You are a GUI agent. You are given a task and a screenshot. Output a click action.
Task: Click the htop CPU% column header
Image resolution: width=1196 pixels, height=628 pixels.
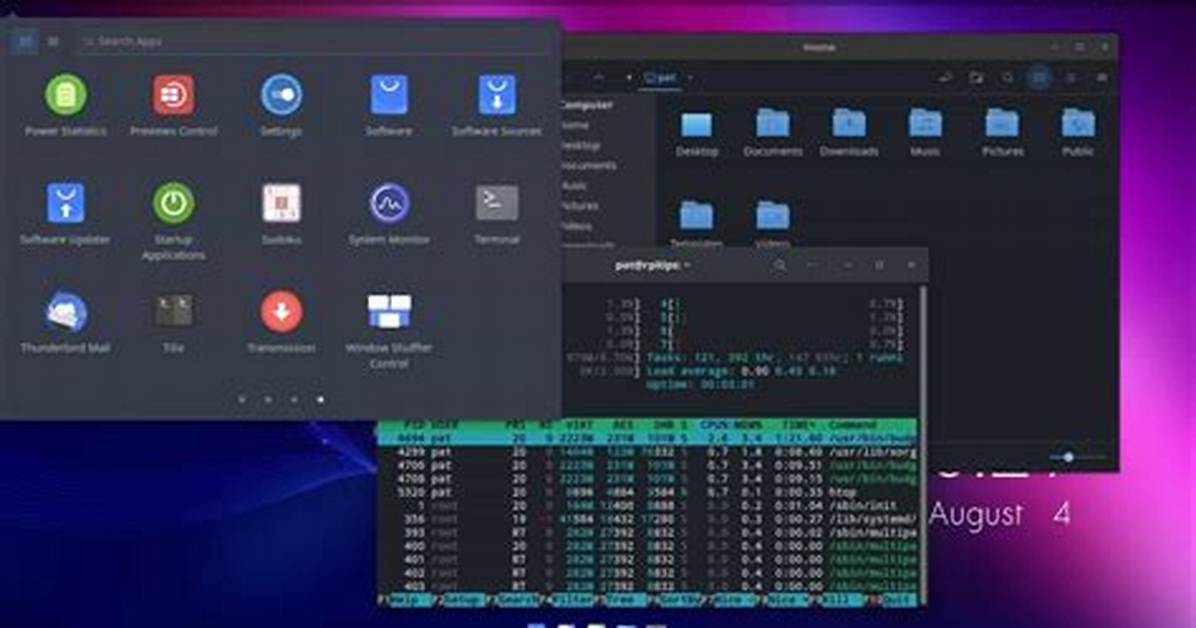pos(713,425)
